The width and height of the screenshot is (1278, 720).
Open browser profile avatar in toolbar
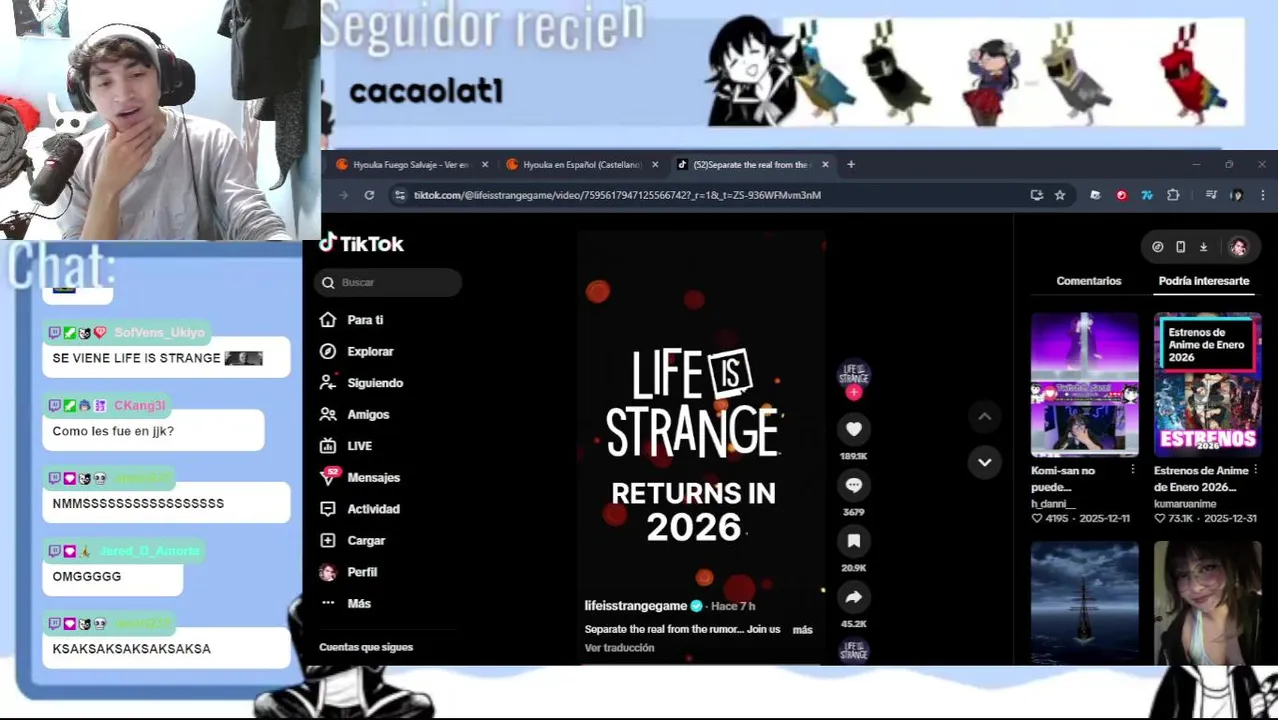tap(1237, 195)
